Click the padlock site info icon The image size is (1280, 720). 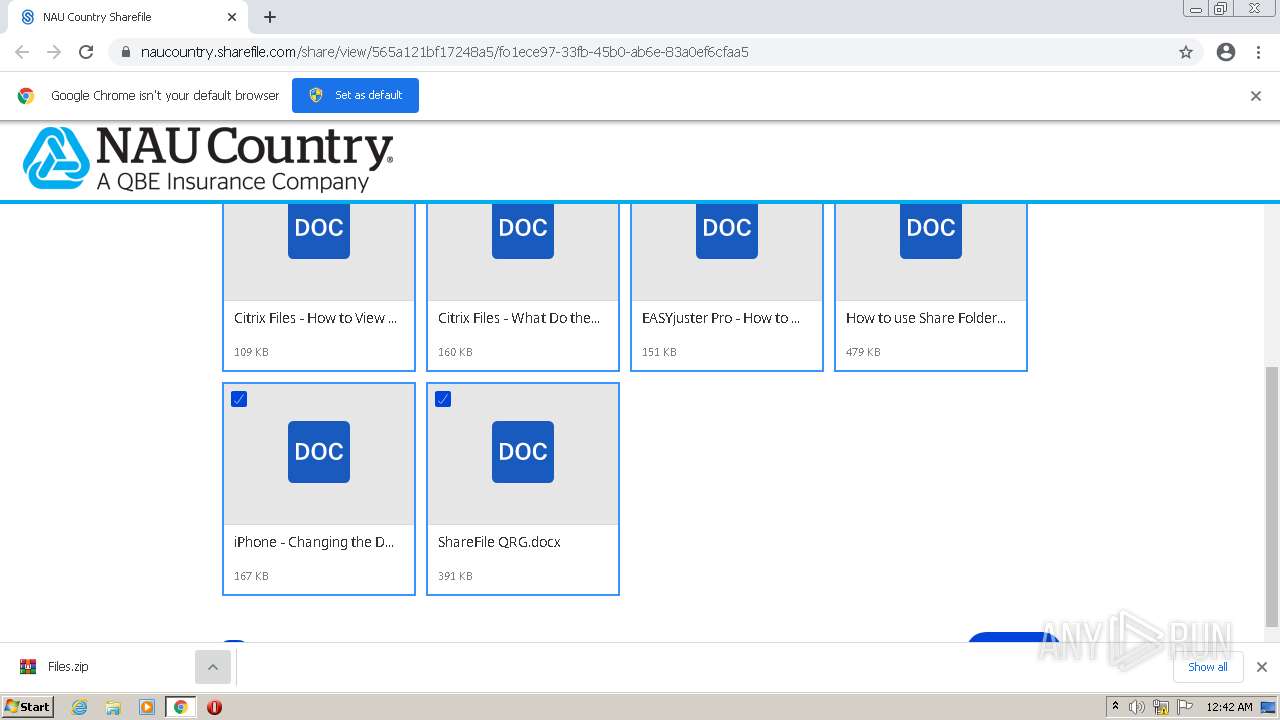126,52
